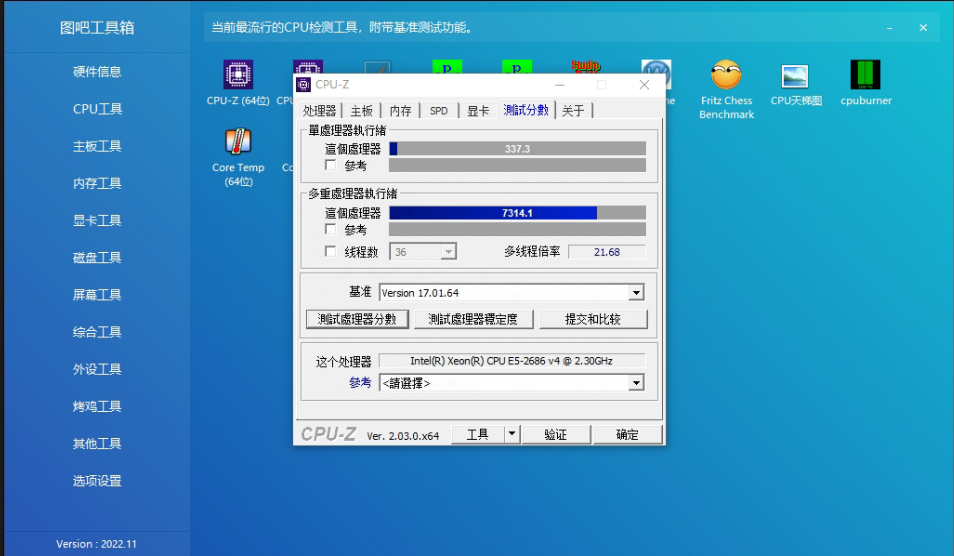The width and height of the screenshot is (954, 556).
Task: Select 其他工具 in the sidebar
Action: pyautogui.click(x=97, y=443)
